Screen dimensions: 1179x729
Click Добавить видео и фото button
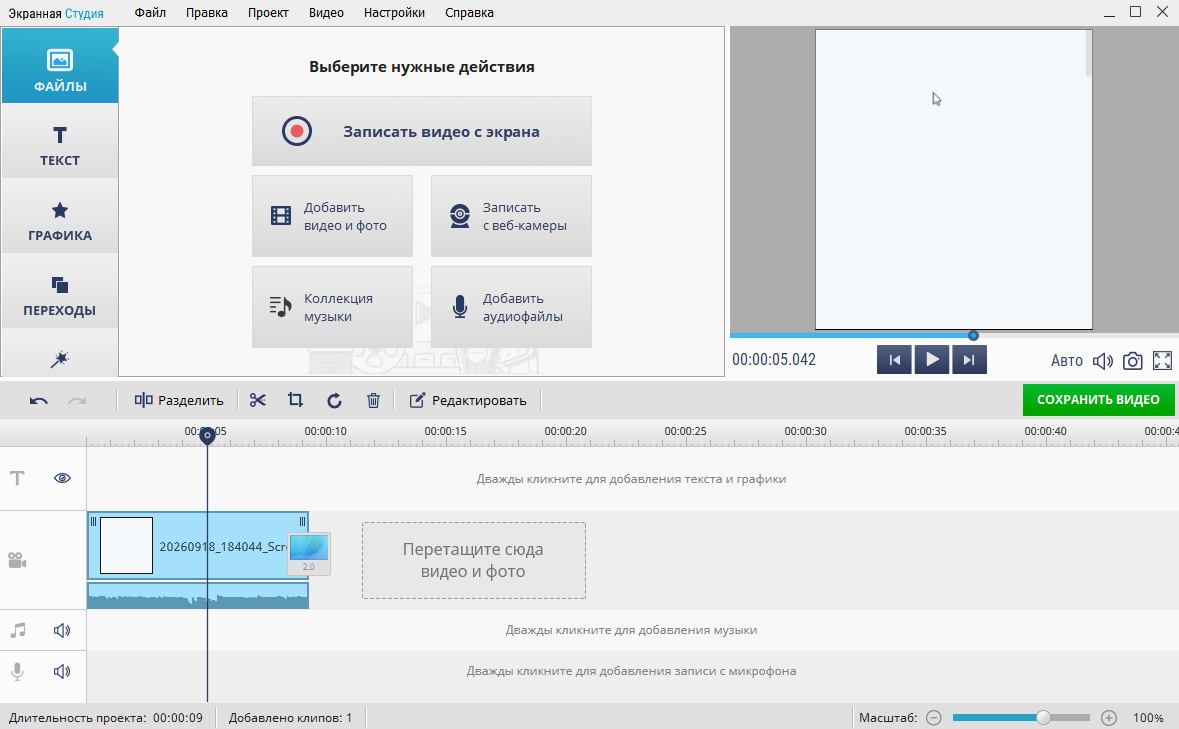coord(332,216)
